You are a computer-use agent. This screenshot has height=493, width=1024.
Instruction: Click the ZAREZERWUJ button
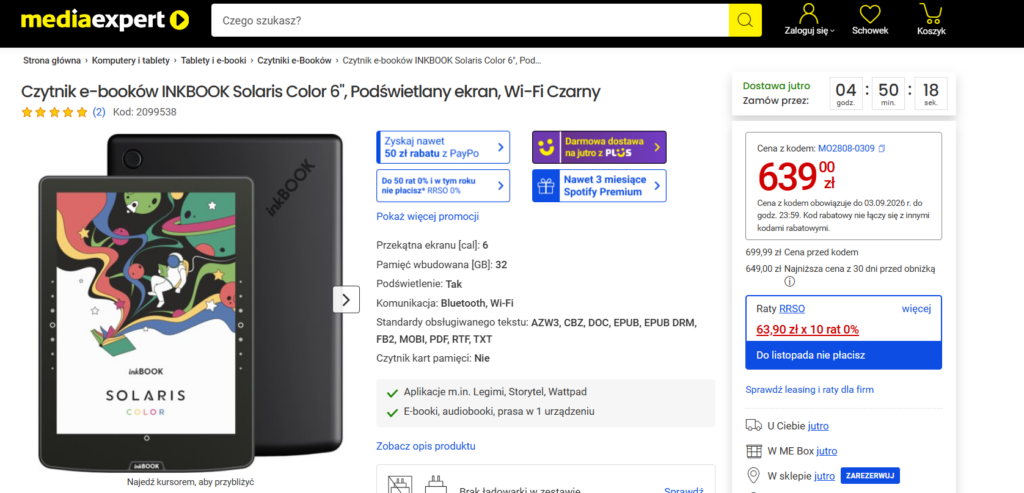tap(870, 475)
